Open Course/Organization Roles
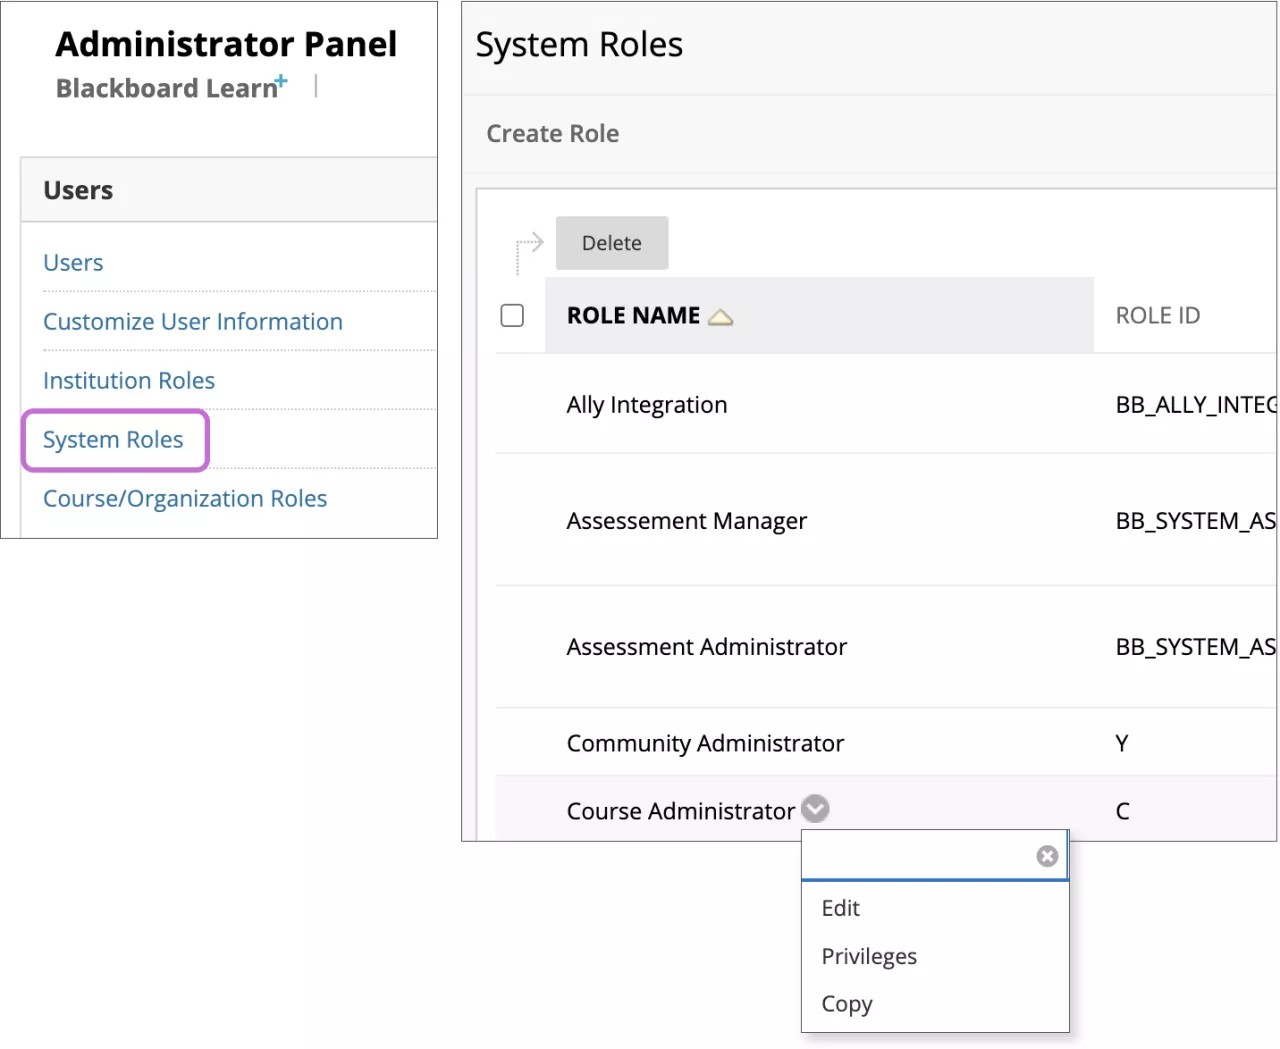1280x1049 pixels. coord(184,498)
